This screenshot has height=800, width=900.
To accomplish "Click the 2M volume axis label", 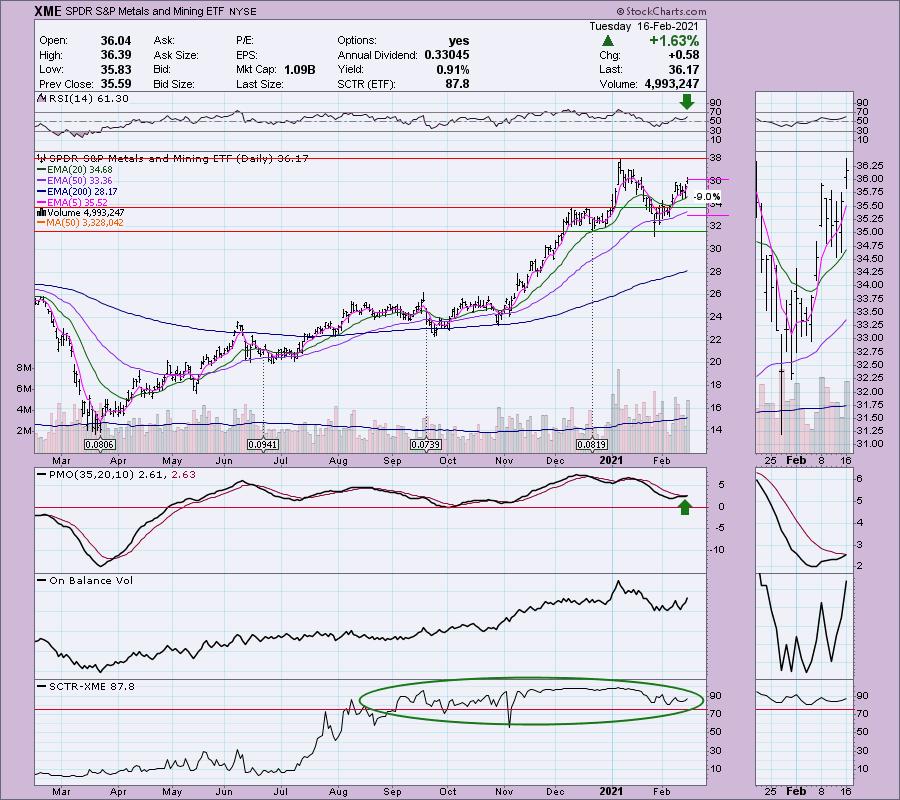I will pos(24,431).
